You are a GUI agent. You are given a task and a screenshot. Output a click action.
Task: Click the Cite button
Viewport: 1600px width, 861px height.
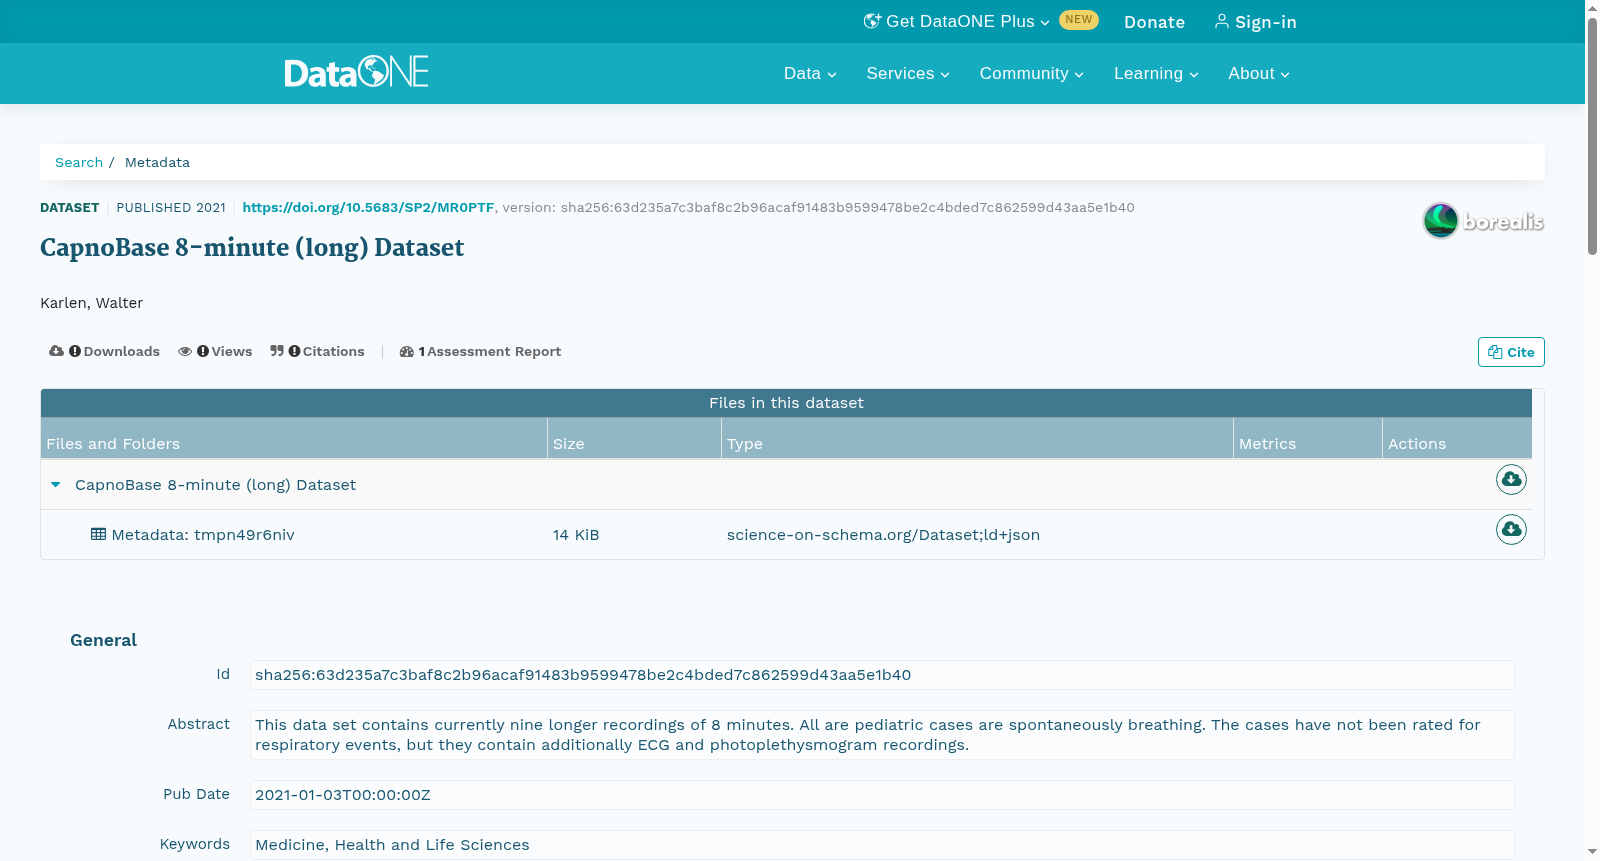tap(1511, 352)
